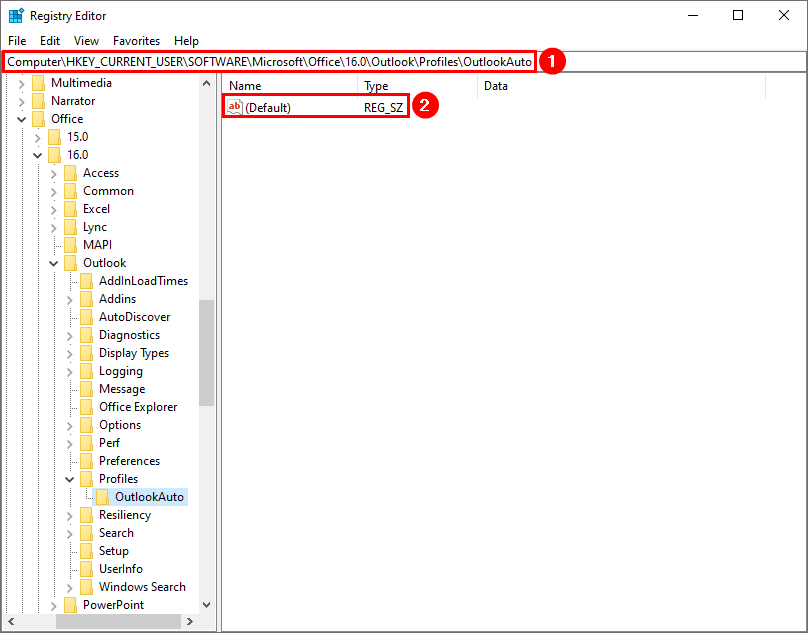Expand the Windows Search key

coord(70,588)
